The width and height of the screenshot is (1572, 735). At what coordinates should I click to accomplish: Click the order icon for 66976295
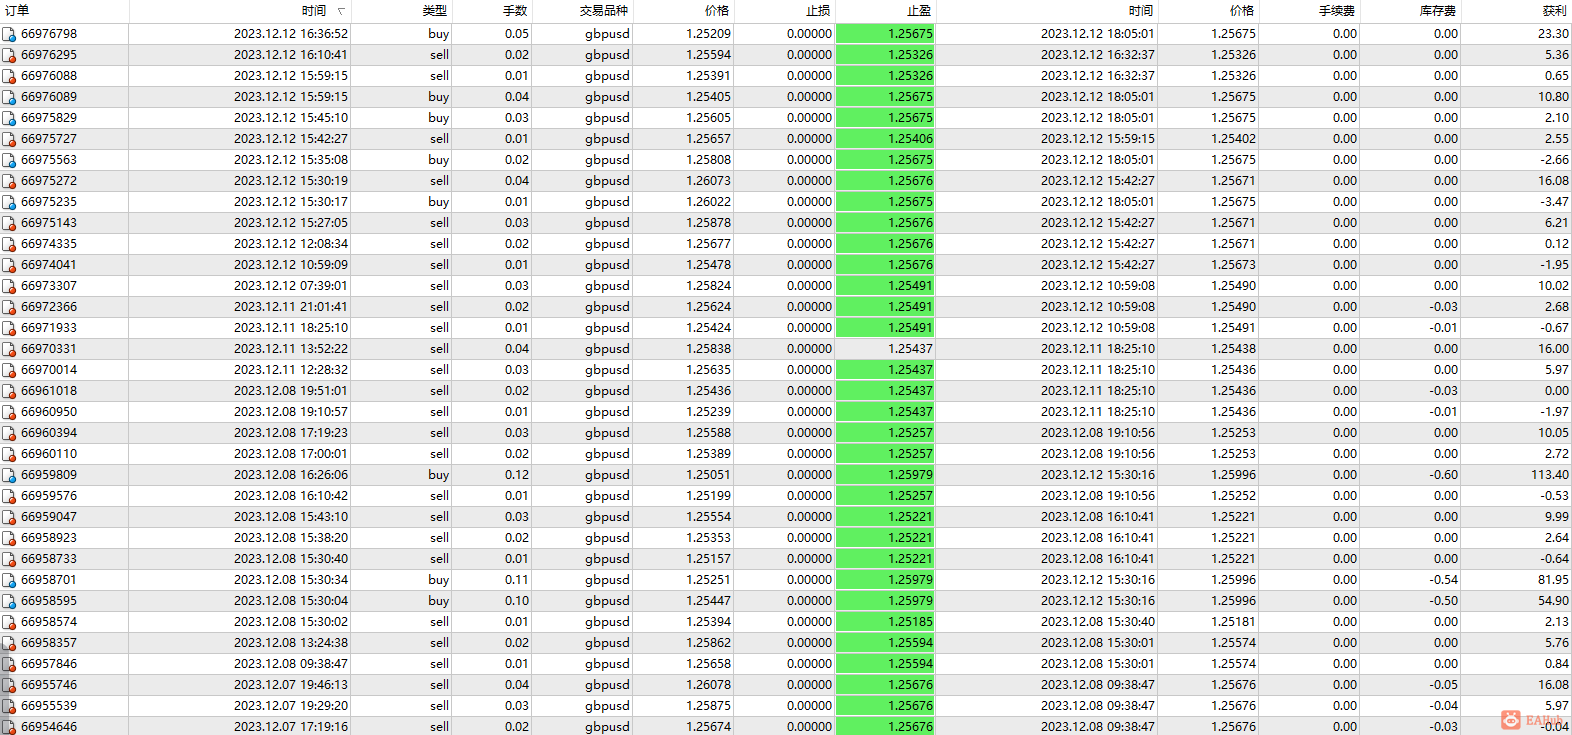point(9,55)
